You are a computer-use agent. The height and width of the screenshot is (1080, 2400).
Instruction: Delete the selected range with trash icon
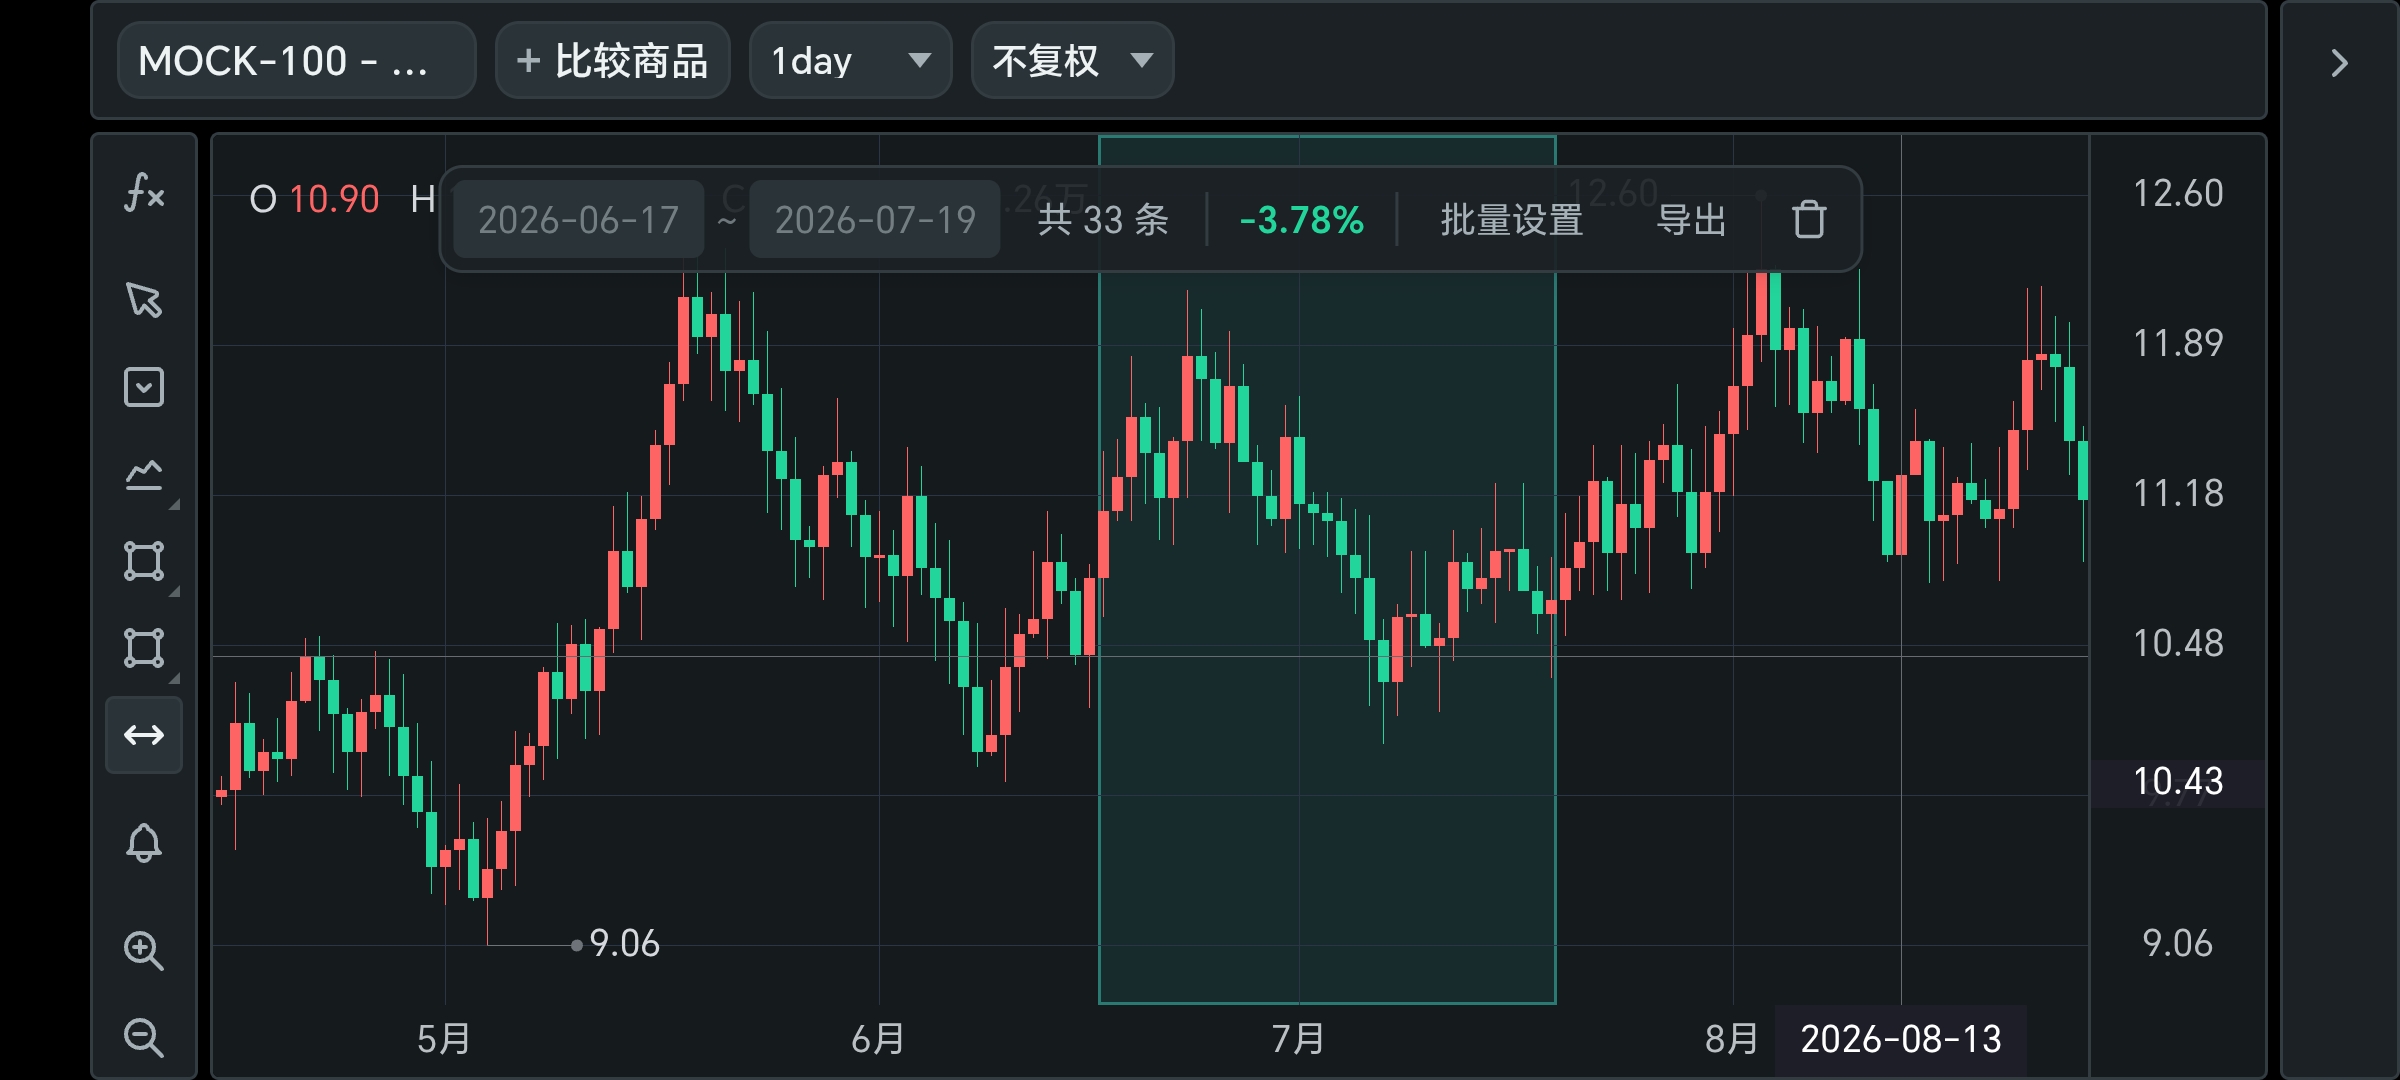point(1808,219)
